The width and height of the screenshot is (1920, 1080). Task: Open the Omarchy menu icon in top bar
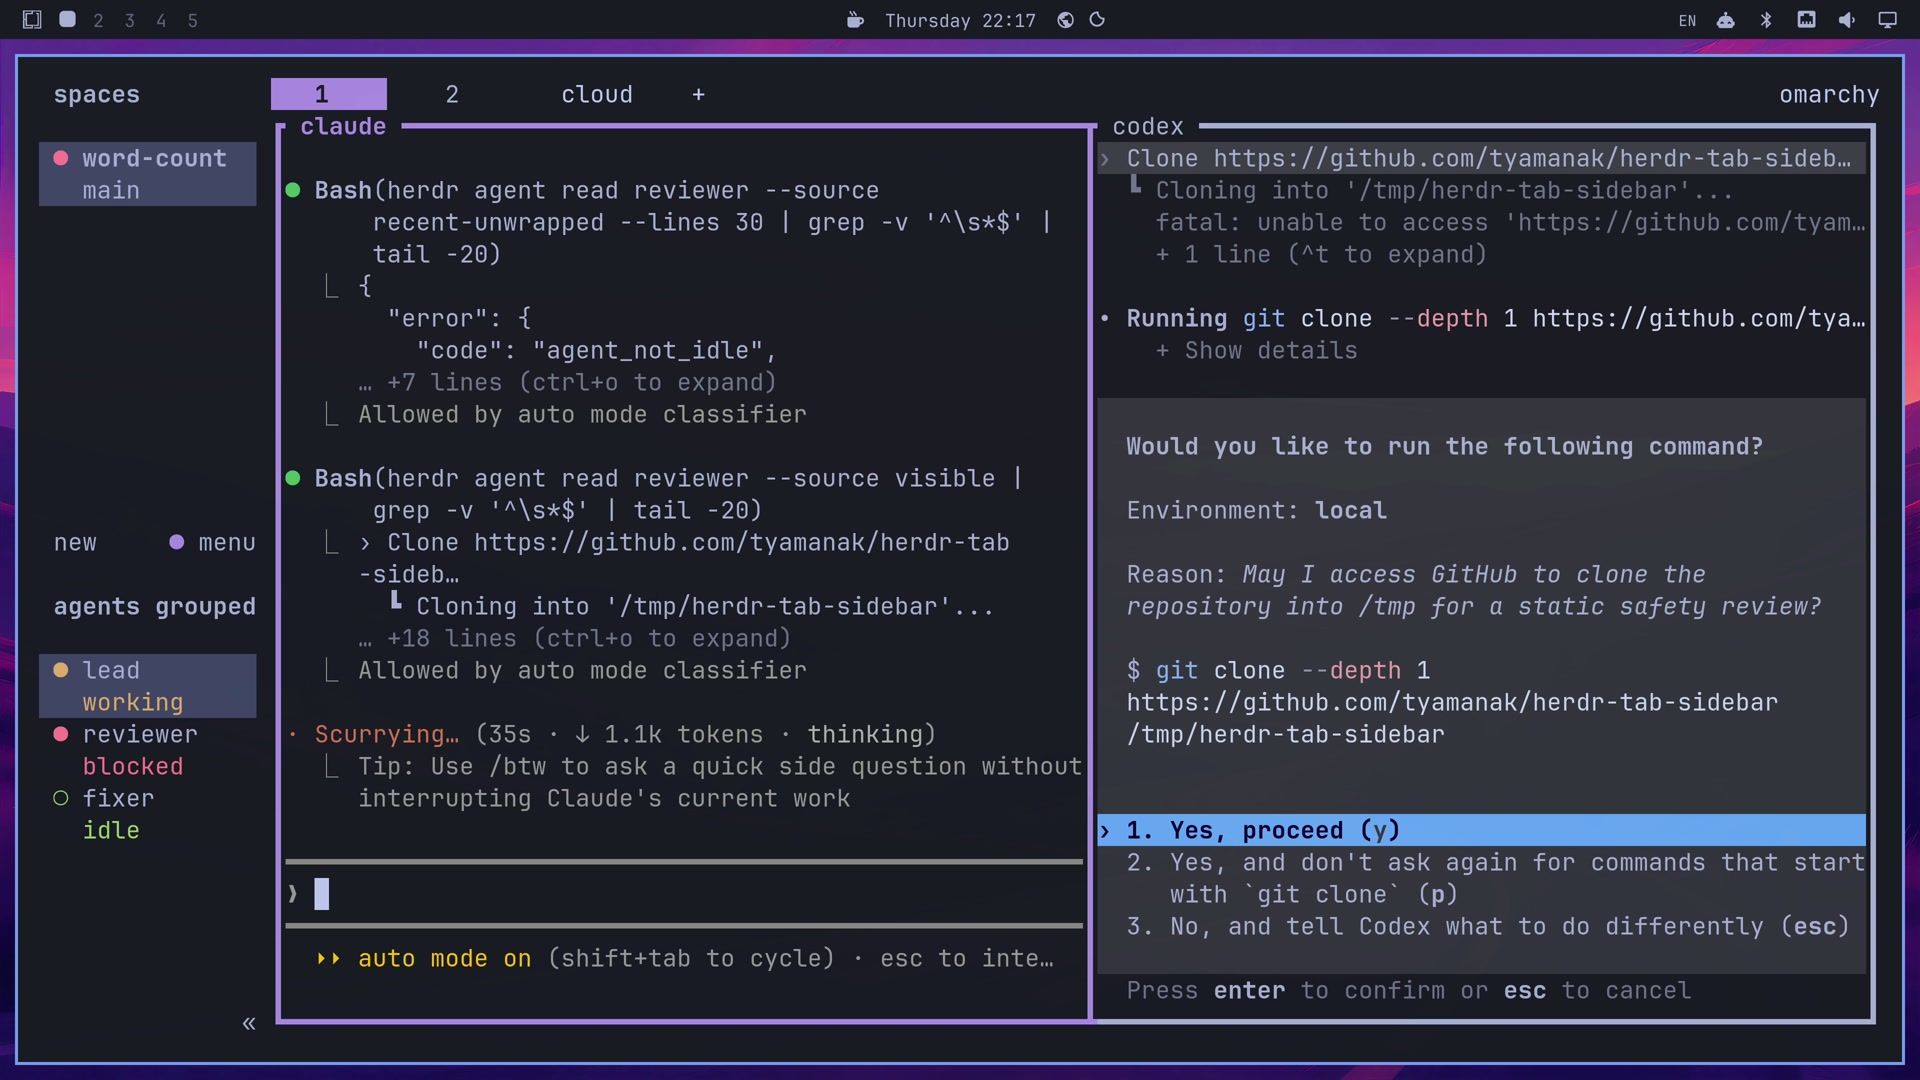click(x=32, y=20)
